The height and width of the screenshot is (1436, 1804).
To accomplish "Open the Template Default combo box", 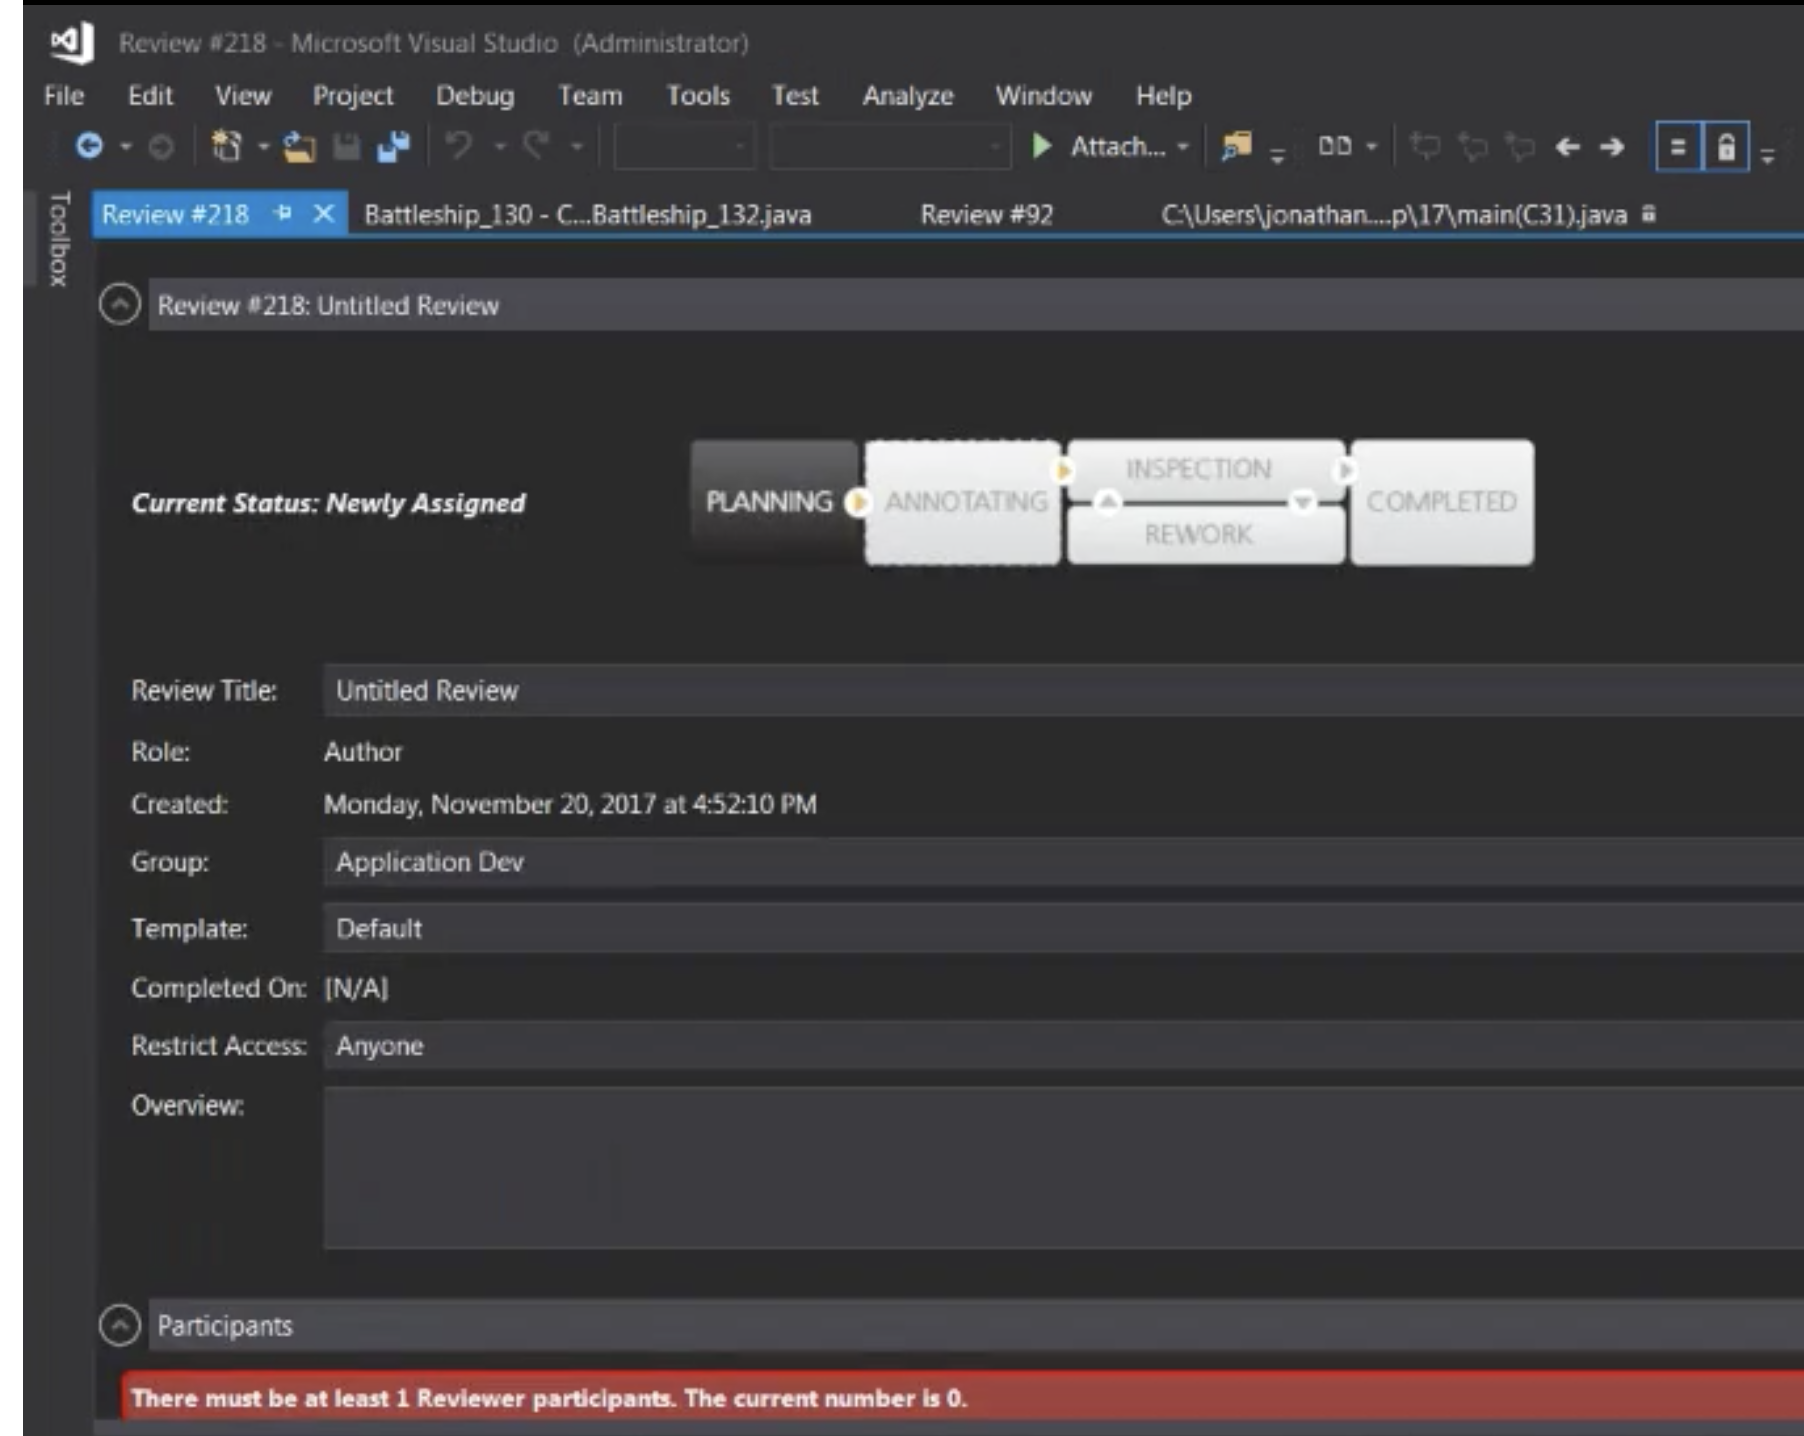I will click(x=1063, y=928).
